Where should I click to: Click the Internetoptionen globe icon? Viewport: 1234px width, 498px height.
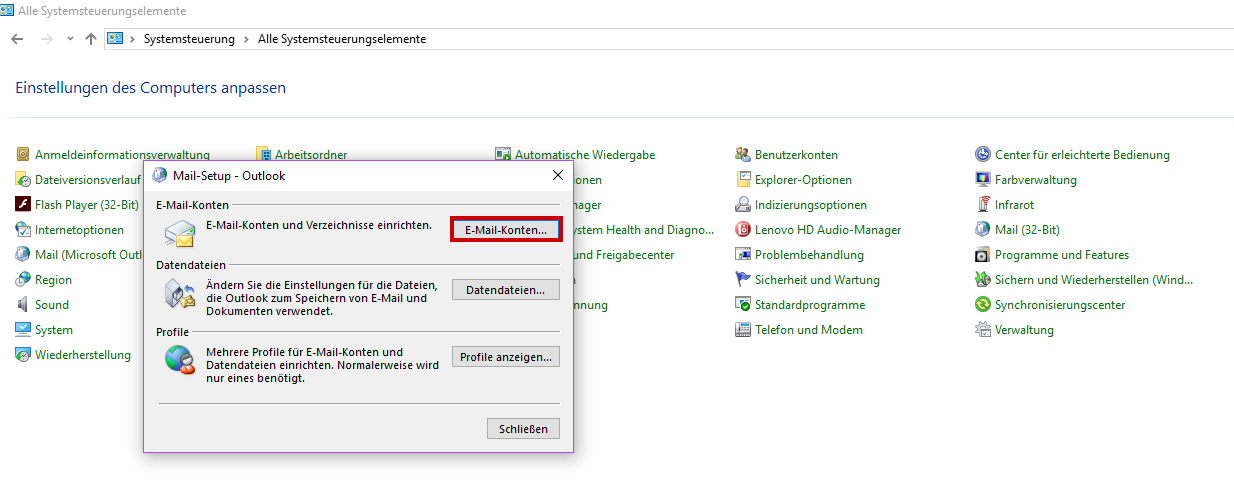click(x=23, y=230)
